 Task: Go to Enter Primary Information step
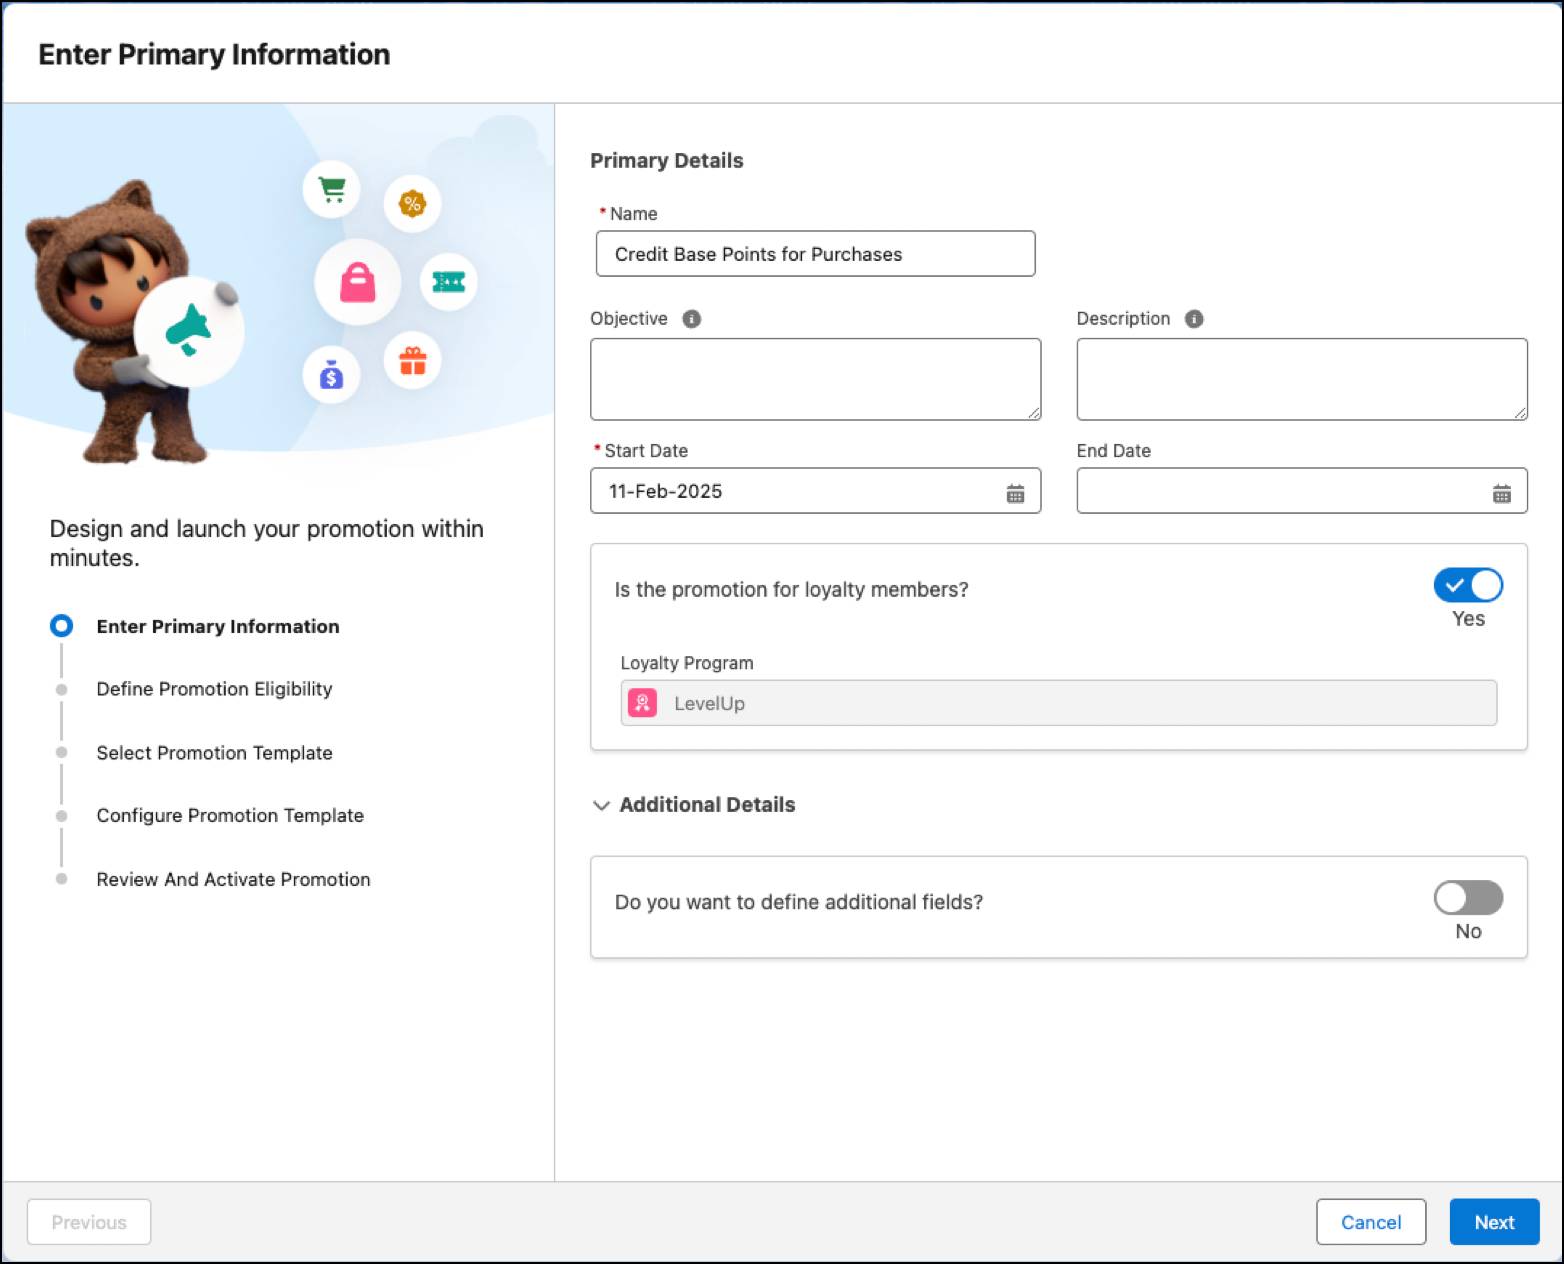(218, 626)
